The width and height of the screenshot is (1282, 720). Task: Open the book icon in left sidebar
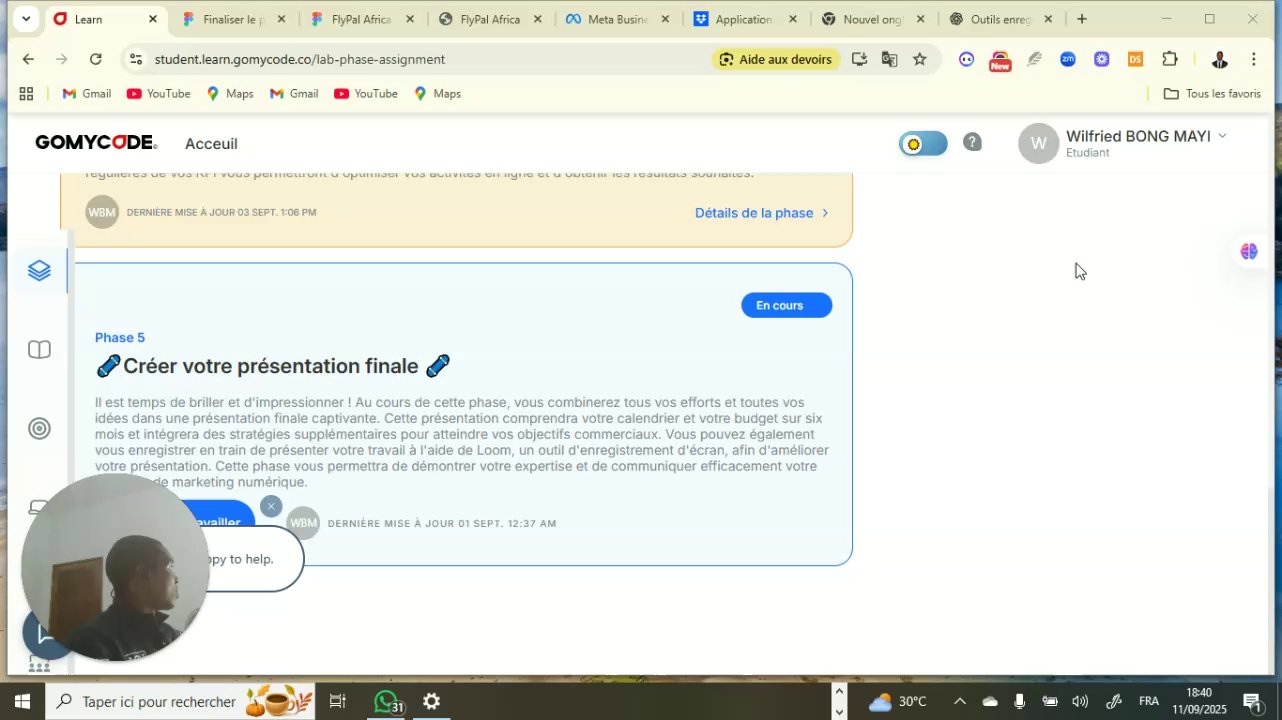39,350
